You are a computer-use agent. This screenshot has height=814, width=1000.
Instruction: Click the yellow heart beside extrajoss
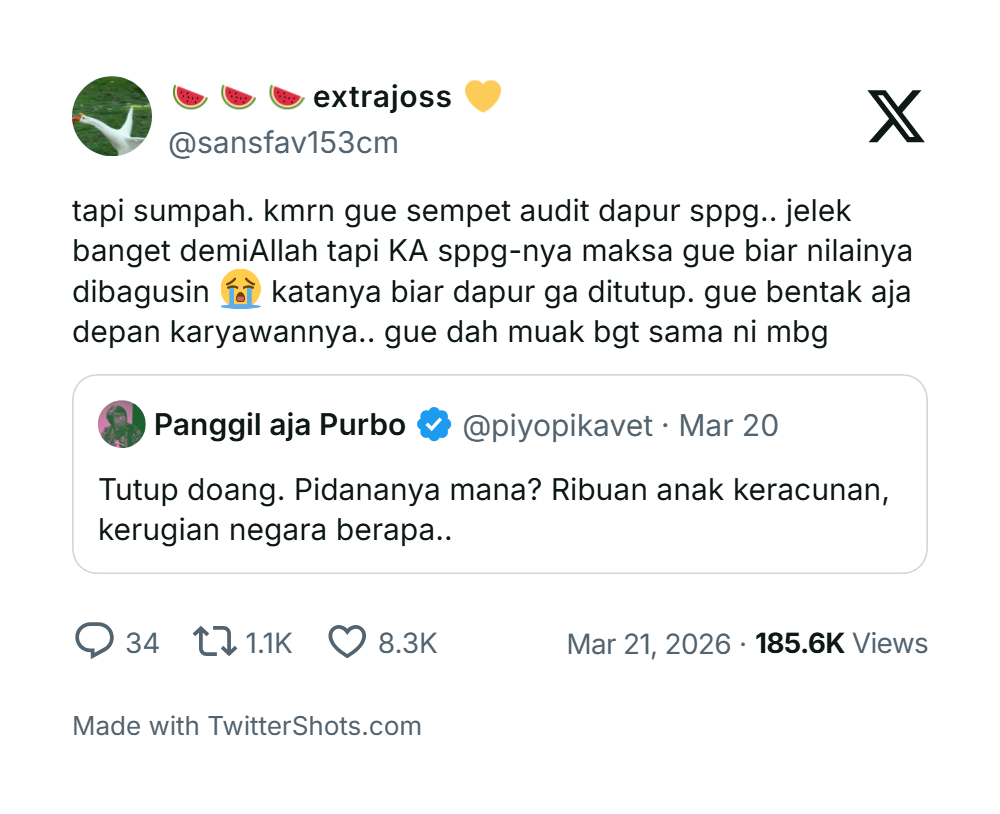click(x=483, y=97)
